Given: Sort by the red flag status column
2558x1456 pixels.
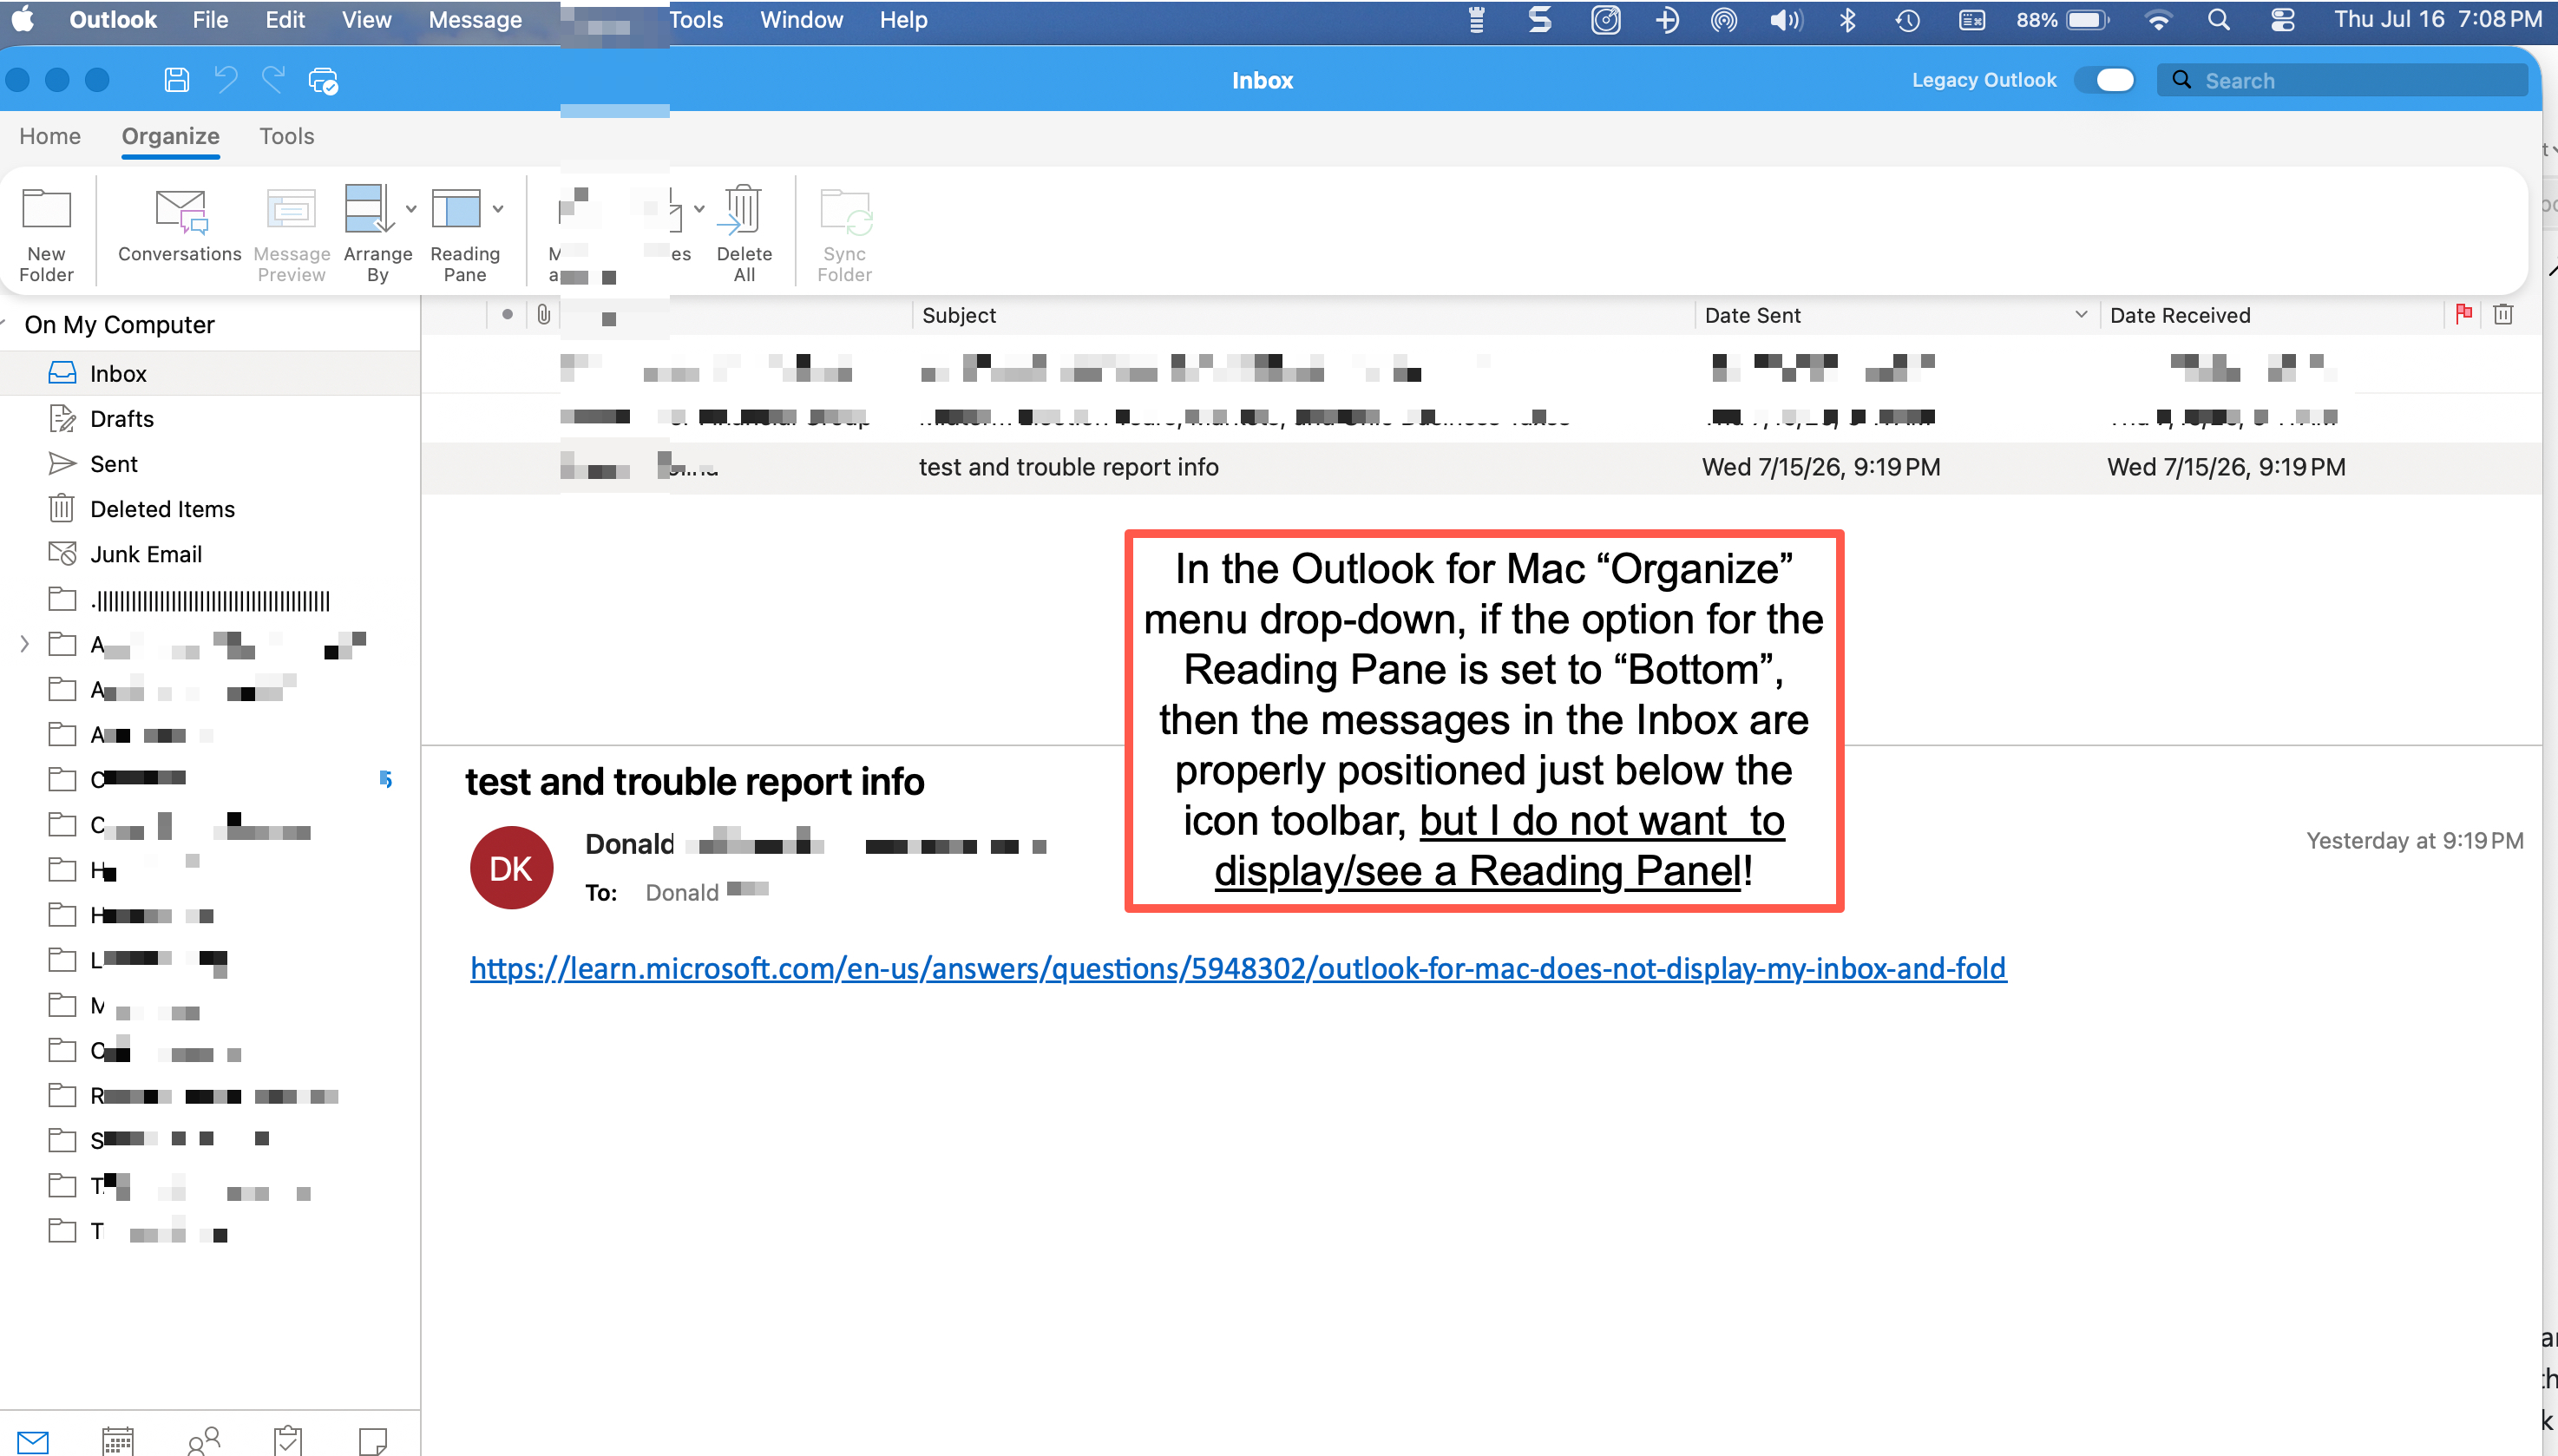Looking at the screenshot, I should 2464,314.
